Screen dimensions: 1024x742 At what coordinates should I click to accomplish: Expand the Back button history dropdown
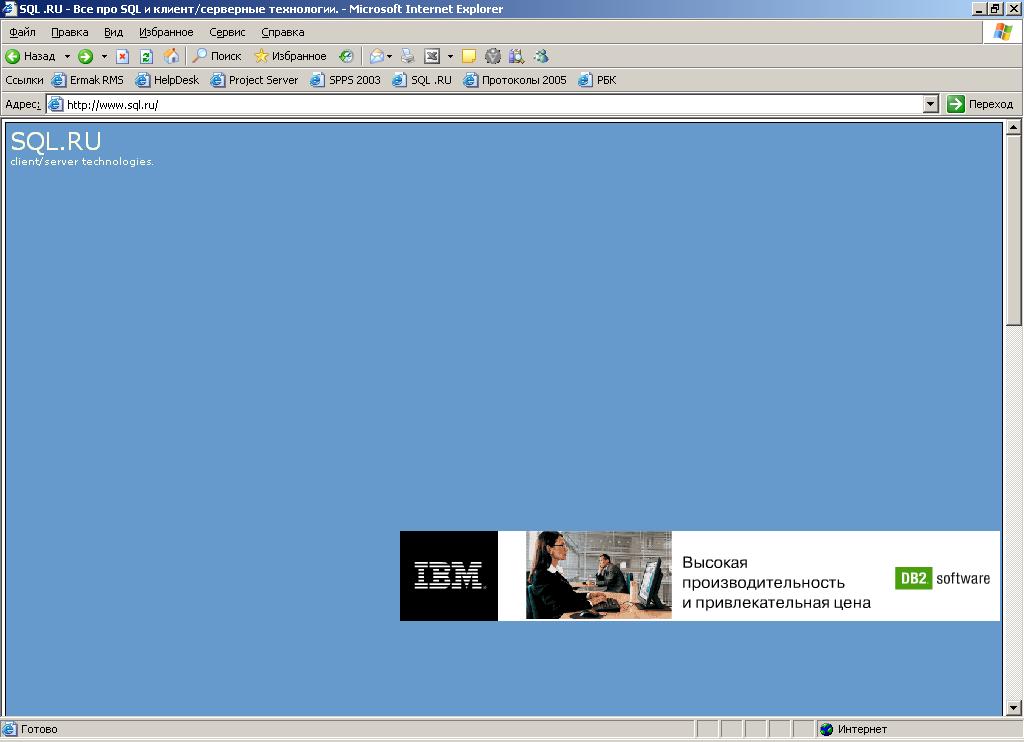[67, 56]
